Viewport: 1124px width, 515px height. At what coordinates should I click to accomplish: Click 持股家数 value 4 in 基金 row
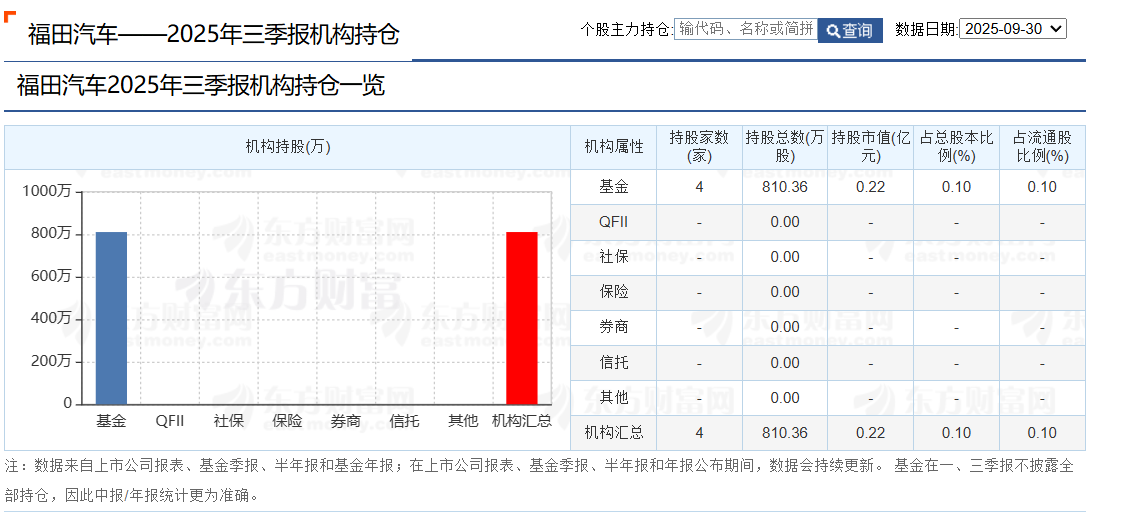point(700,187)
